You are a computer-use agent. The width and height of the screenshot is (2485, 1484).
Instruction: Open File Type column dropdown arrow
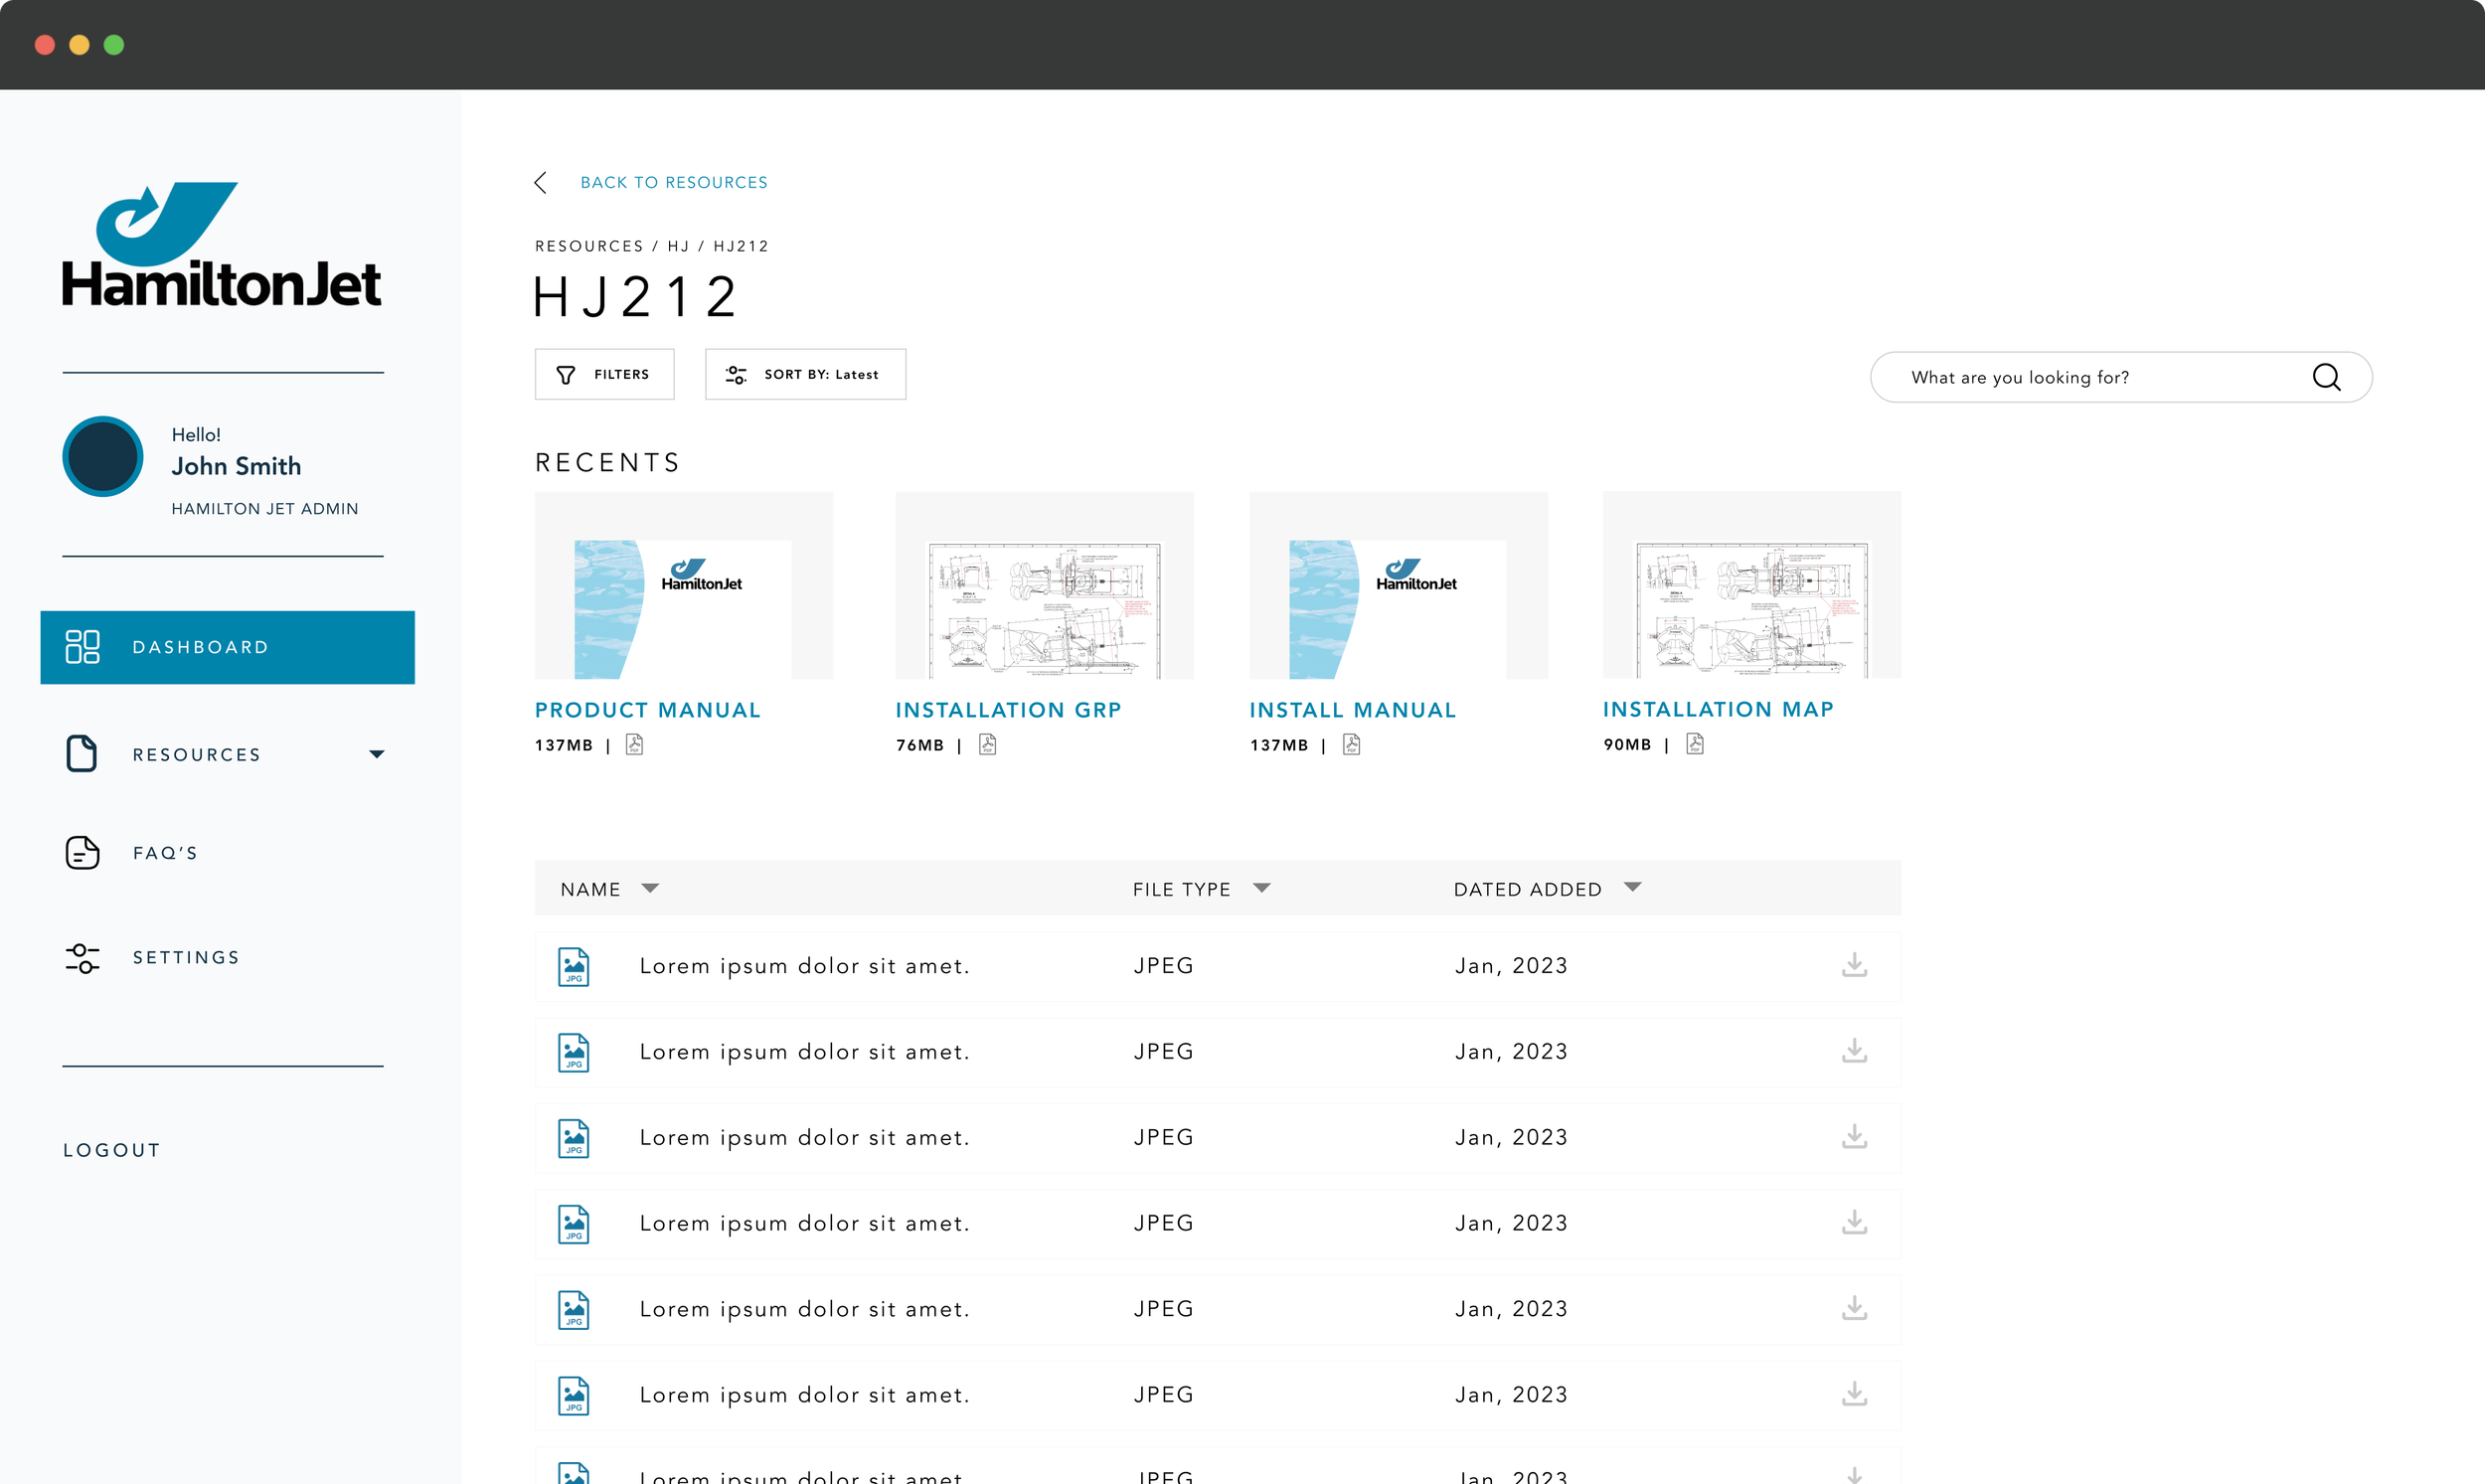pos(1261,888)
